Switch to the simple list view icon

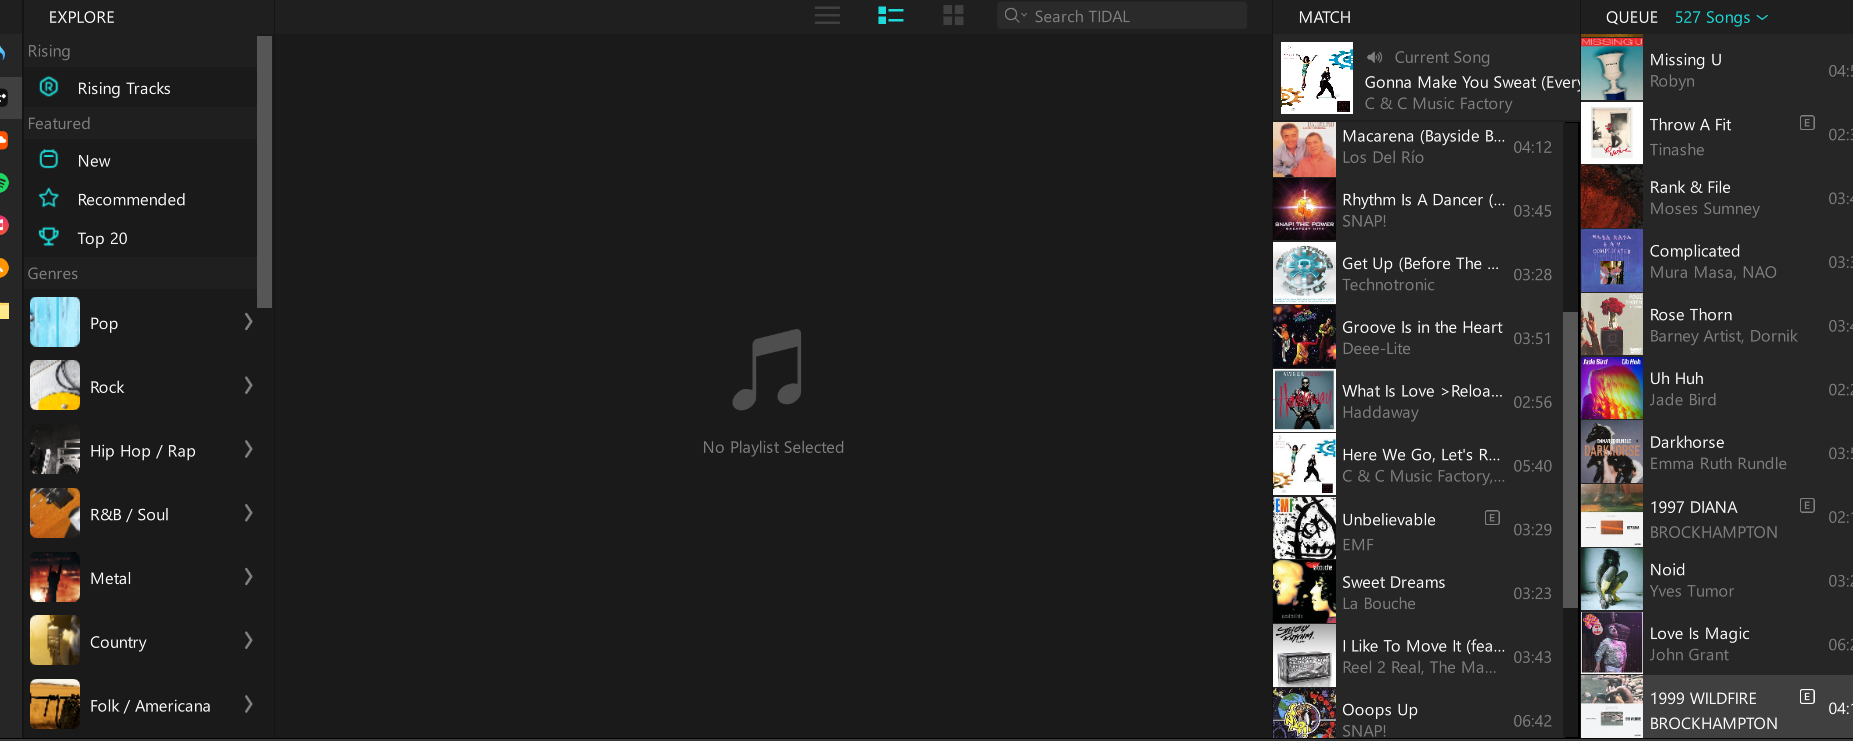827,16
